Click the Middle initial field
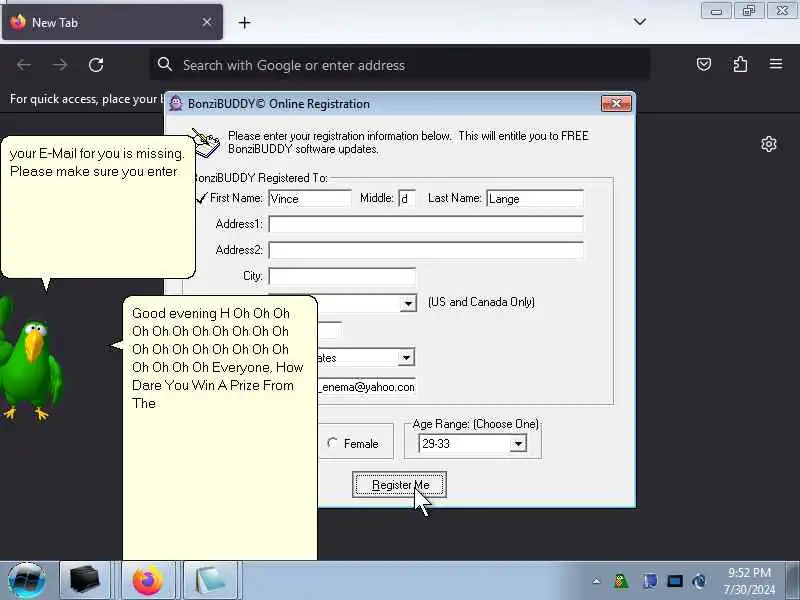 click(407, 198)
